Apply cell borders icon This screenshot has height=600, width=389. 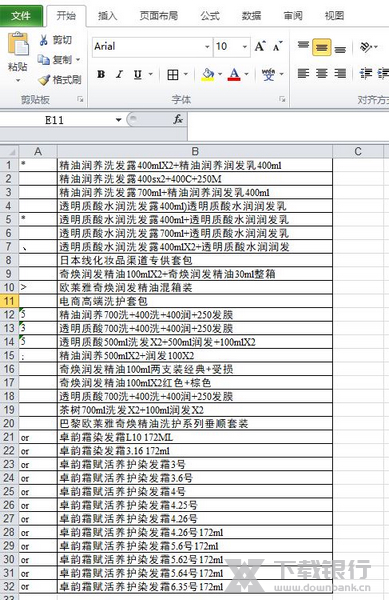point(173,74)
